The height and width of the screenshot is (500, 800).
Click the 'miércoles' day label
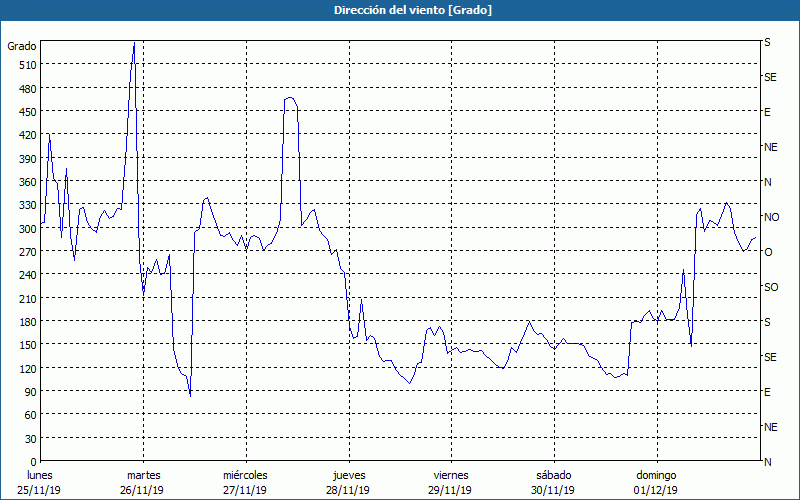click(245, 476)
